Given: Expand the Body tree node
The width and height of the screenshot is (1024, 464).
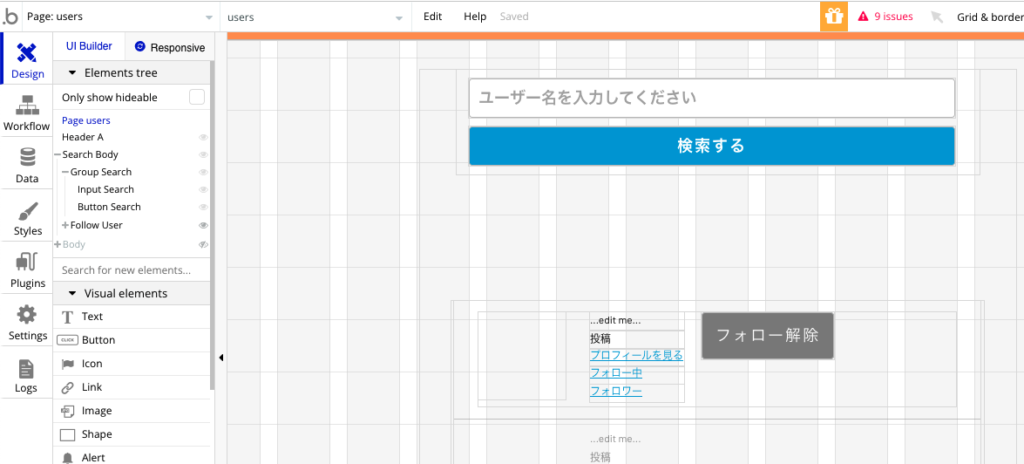Looking at the screenshot, I should (57, 244).
